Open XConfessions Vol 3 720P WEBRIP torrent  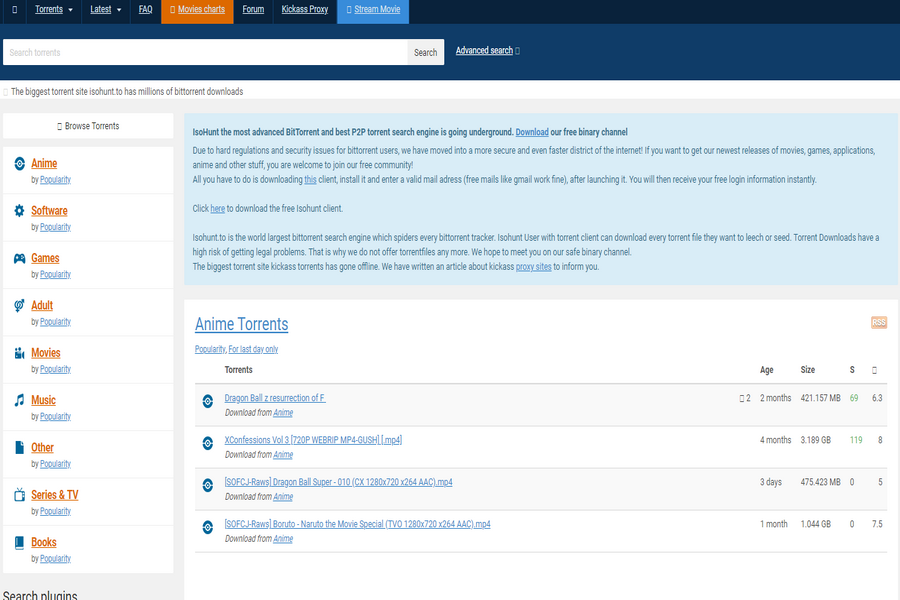click(x=313, y=440)
